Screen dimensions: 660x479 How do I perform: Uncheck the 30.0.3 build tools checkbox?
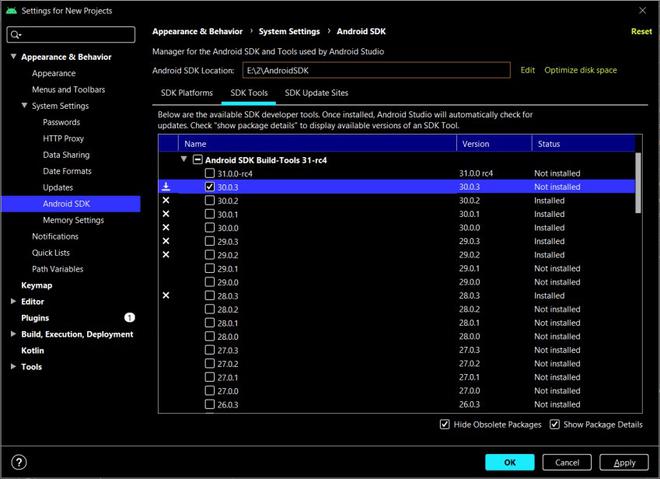pyautogui.click(x=210, y=186)
